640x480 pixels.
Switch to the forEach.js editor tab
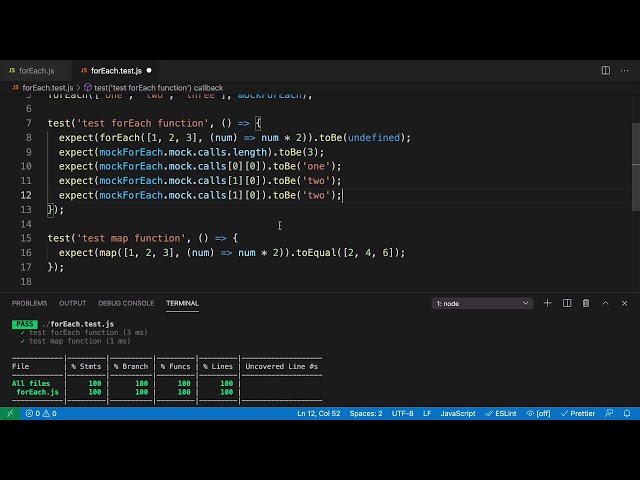(x=36, y=71)
